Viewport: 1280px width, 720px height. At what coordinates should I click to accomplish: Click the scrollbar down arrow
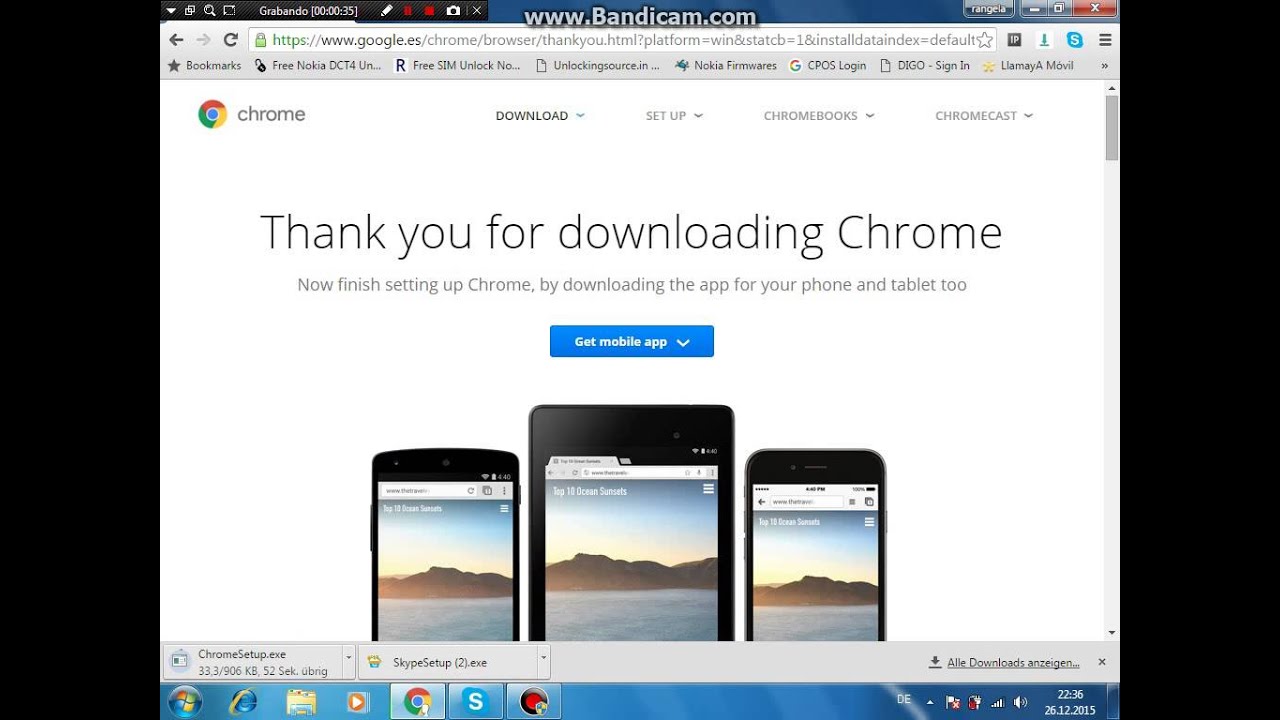1112,633
